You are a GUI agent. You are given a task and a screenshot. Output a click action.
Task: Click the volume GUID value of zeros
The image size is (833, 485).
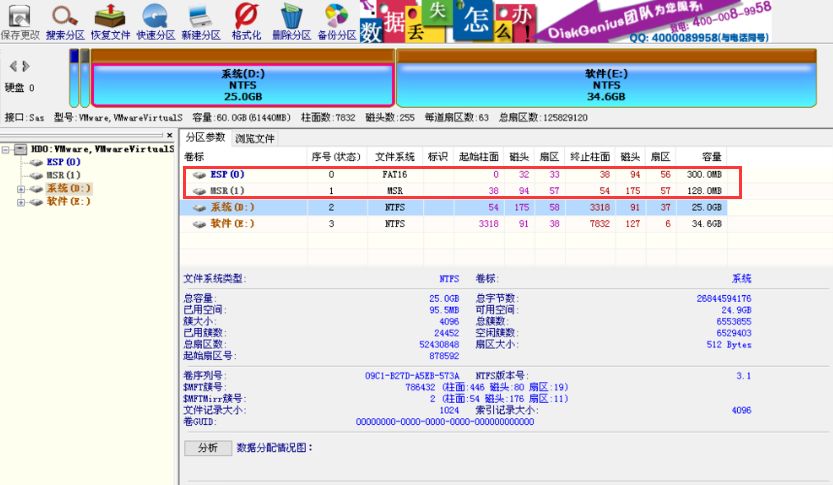tap(445, 422)
